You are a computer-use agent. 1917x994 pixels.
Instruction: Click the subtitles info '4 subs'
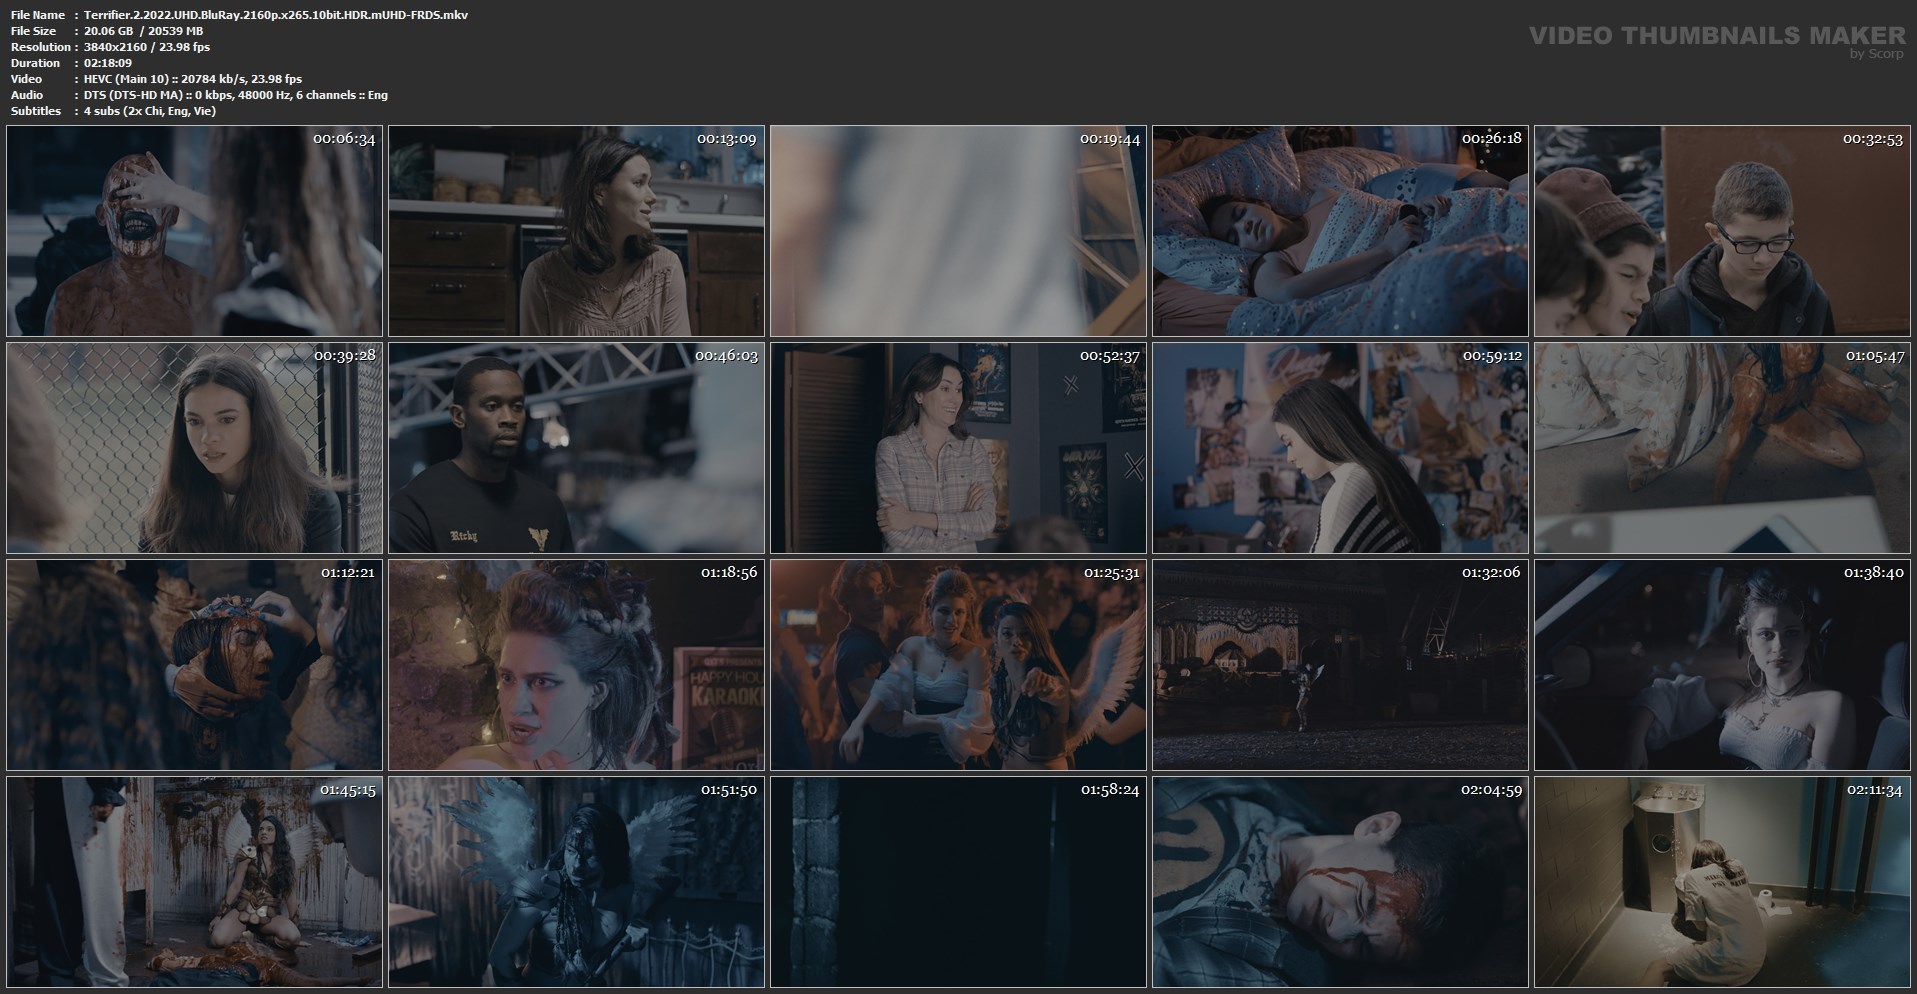(x=150, y=111)
